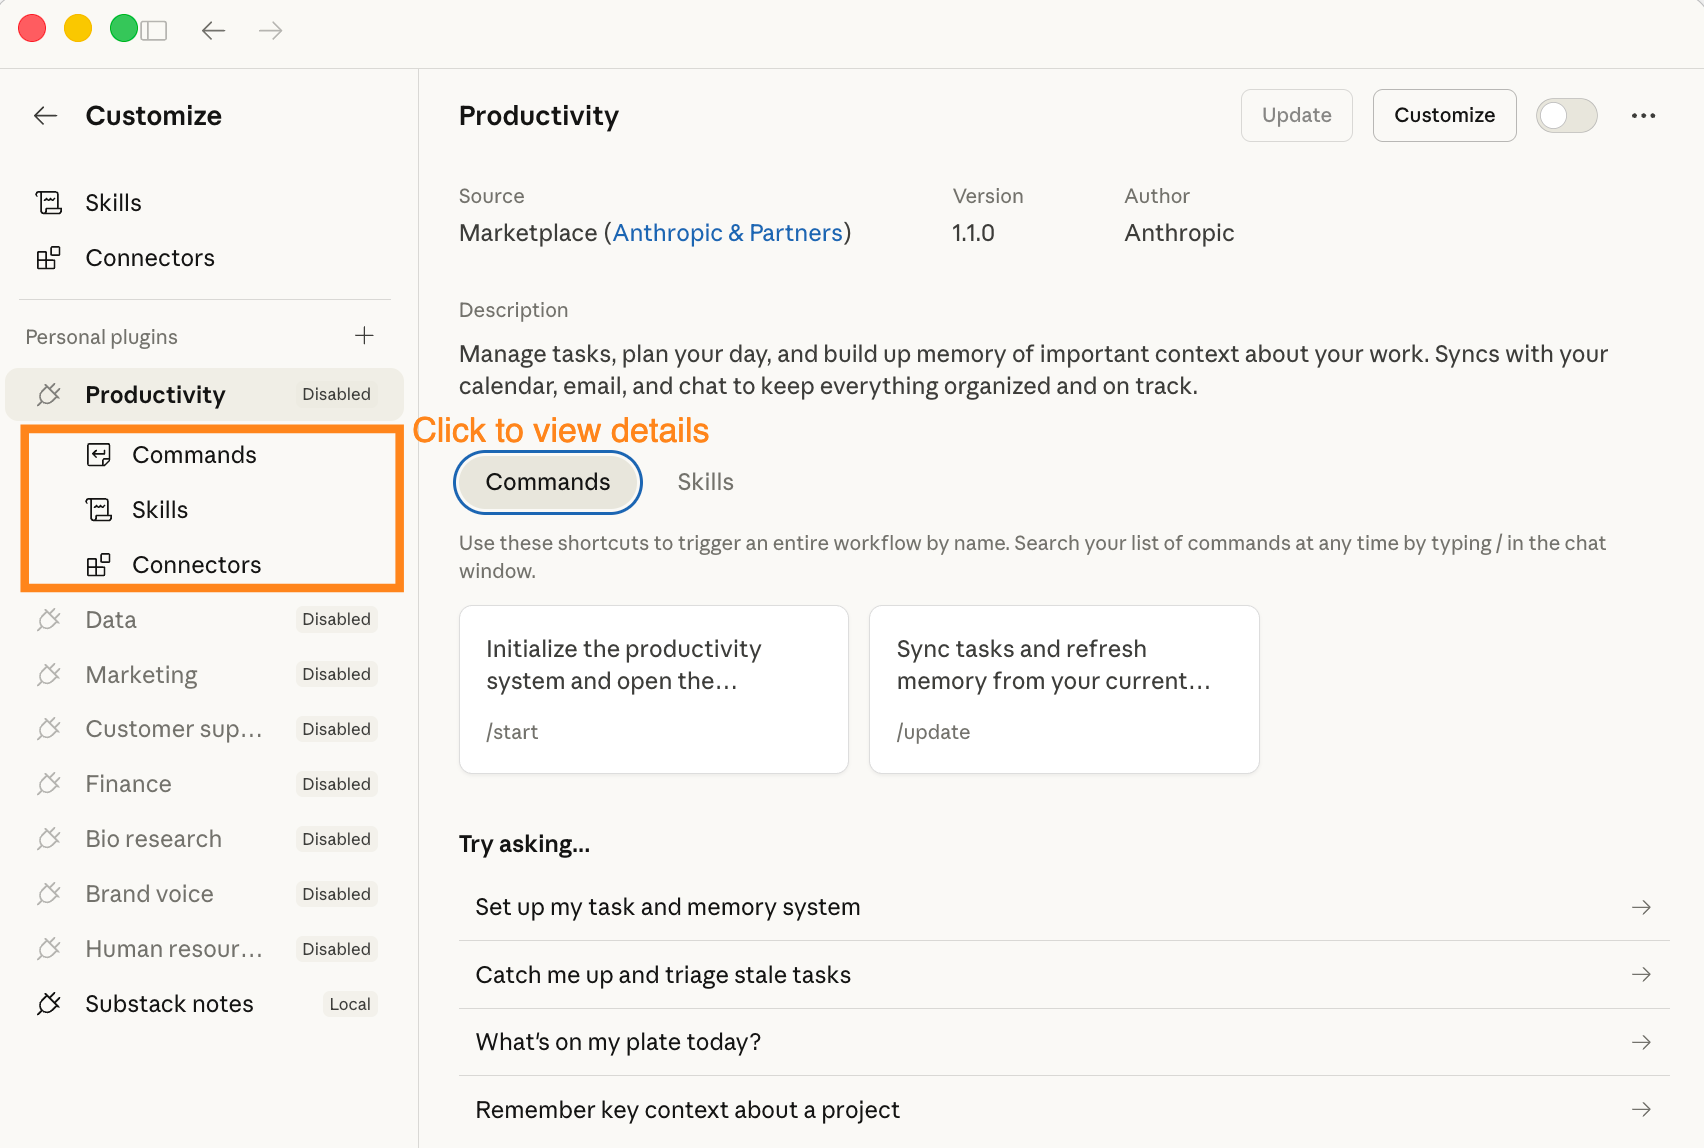Enable the Productivity plugin toggle

[1566, 116]
